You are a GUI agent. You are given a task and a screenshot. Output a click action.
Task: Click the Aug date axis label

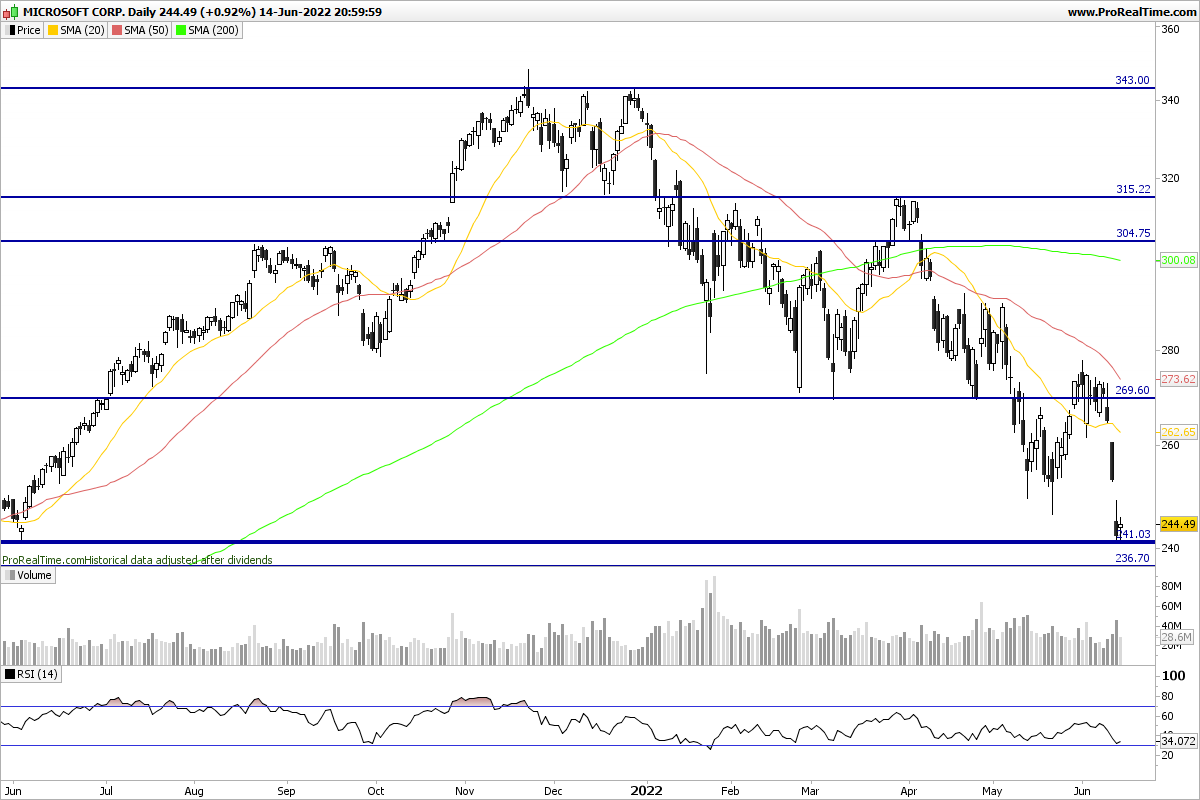pyautogui.click(x=195, y=788)
